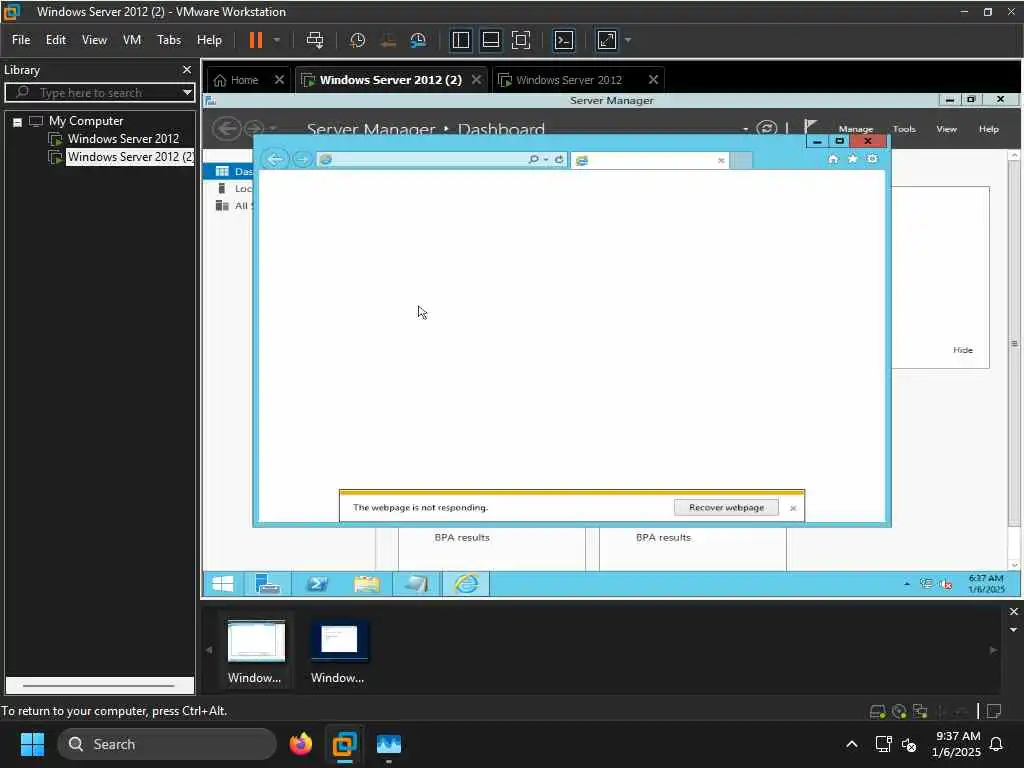Launch PowerShell from guest taskbar

point(317,584)
